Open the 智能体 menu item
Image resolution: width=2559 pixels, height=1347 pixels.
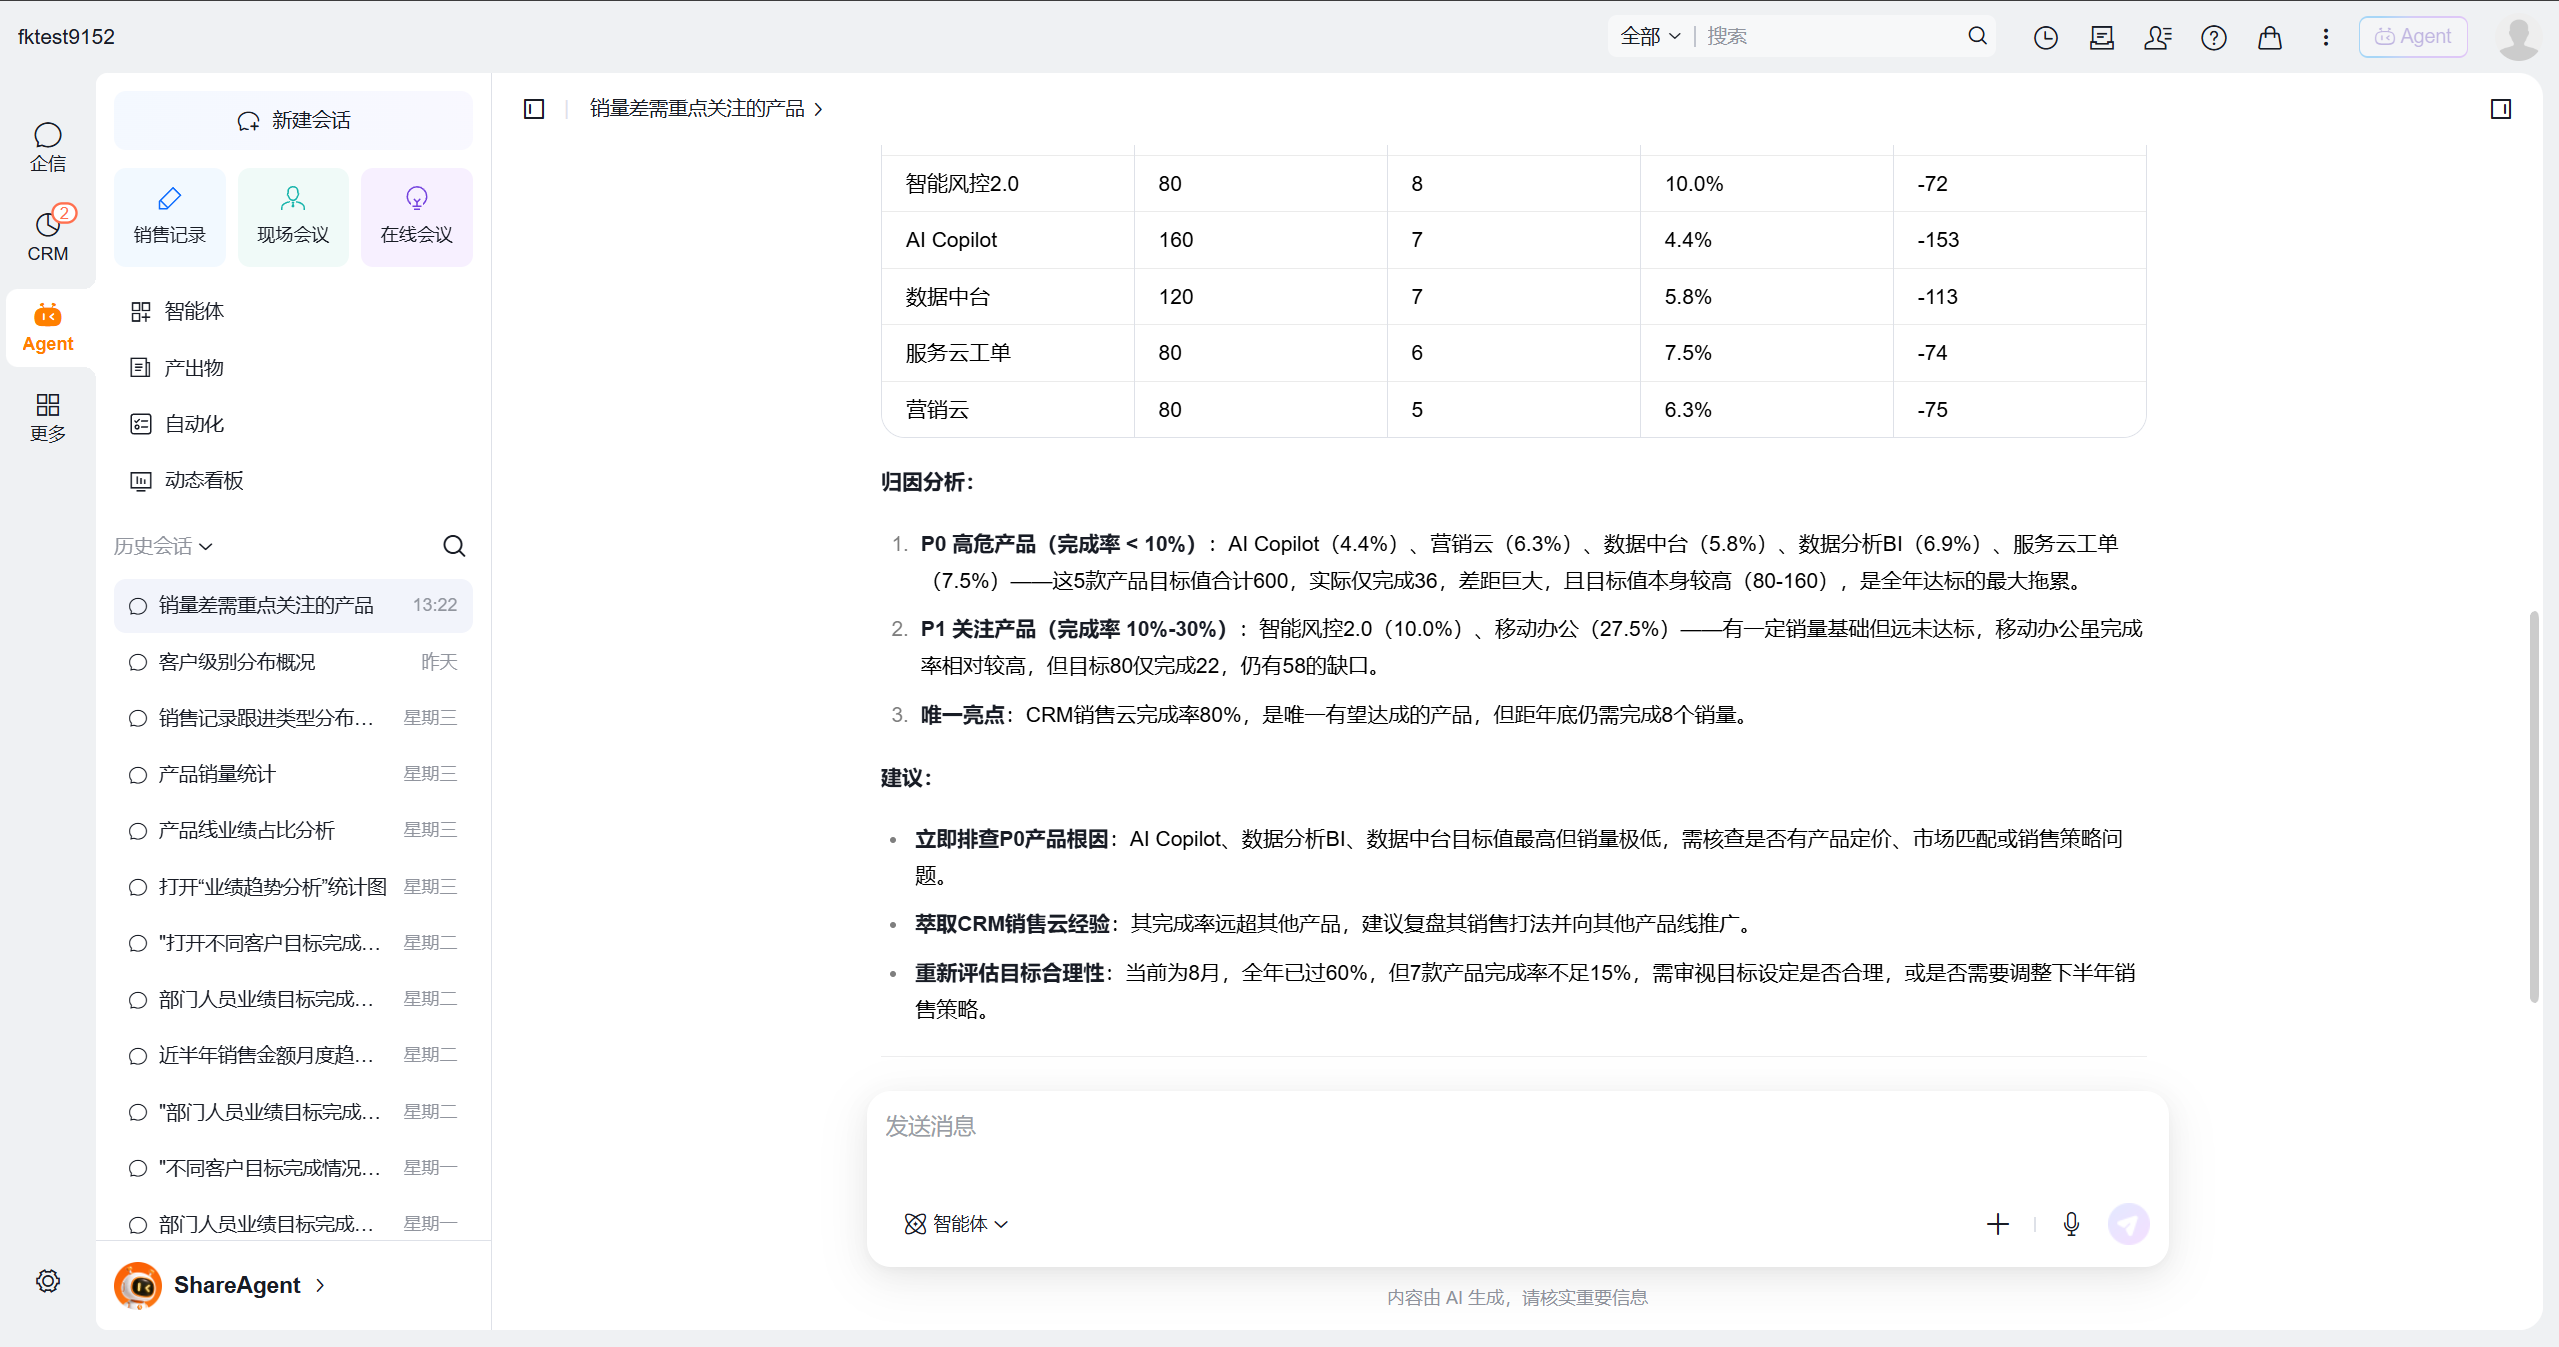tap(293, 311)
